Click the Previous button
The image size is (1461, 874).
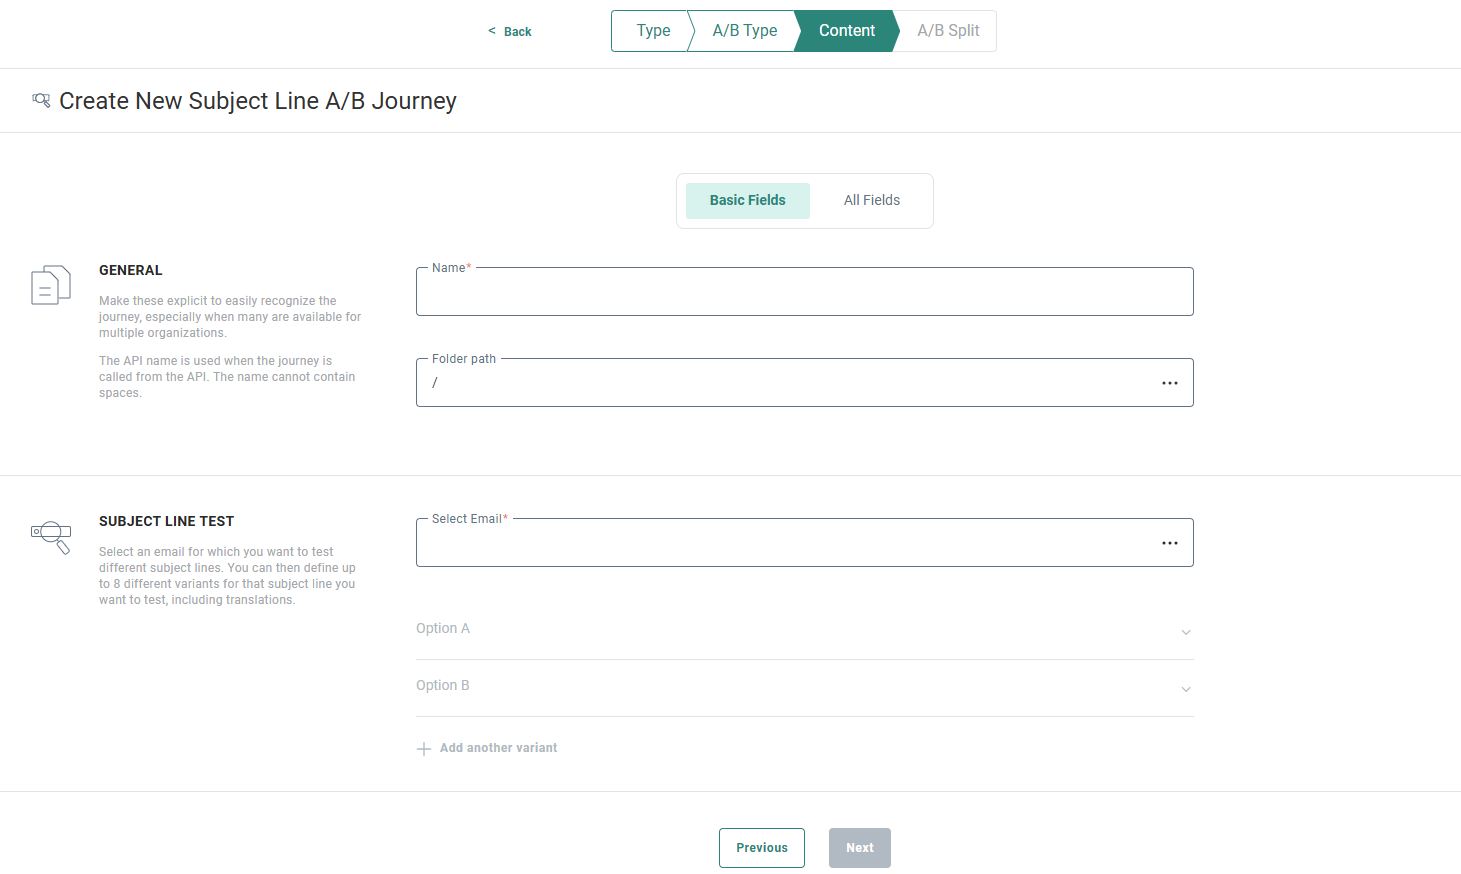tap(761, 848)
